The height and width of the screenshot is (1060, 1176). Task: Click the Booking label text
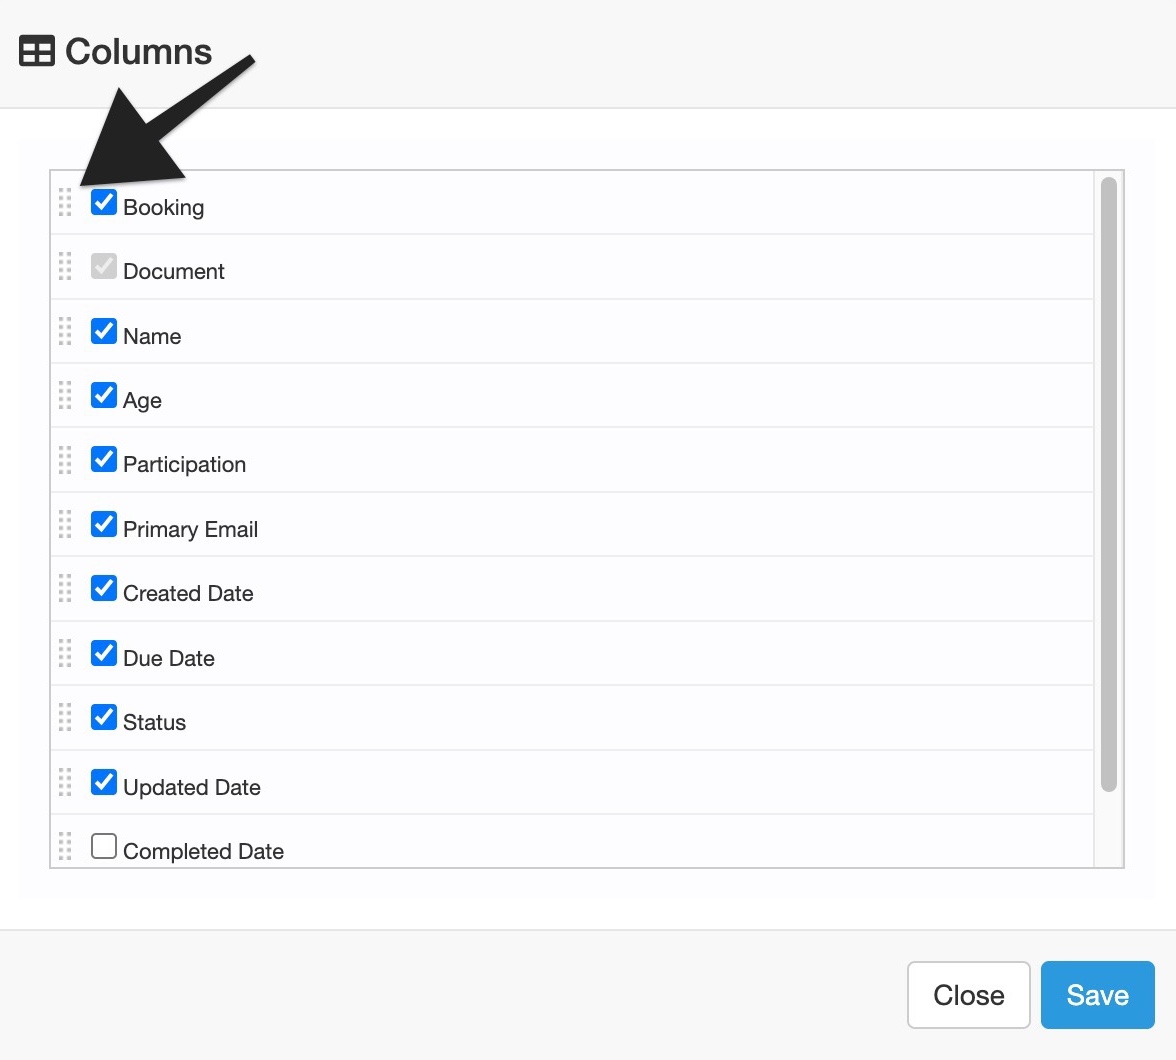tap(164, 208)
